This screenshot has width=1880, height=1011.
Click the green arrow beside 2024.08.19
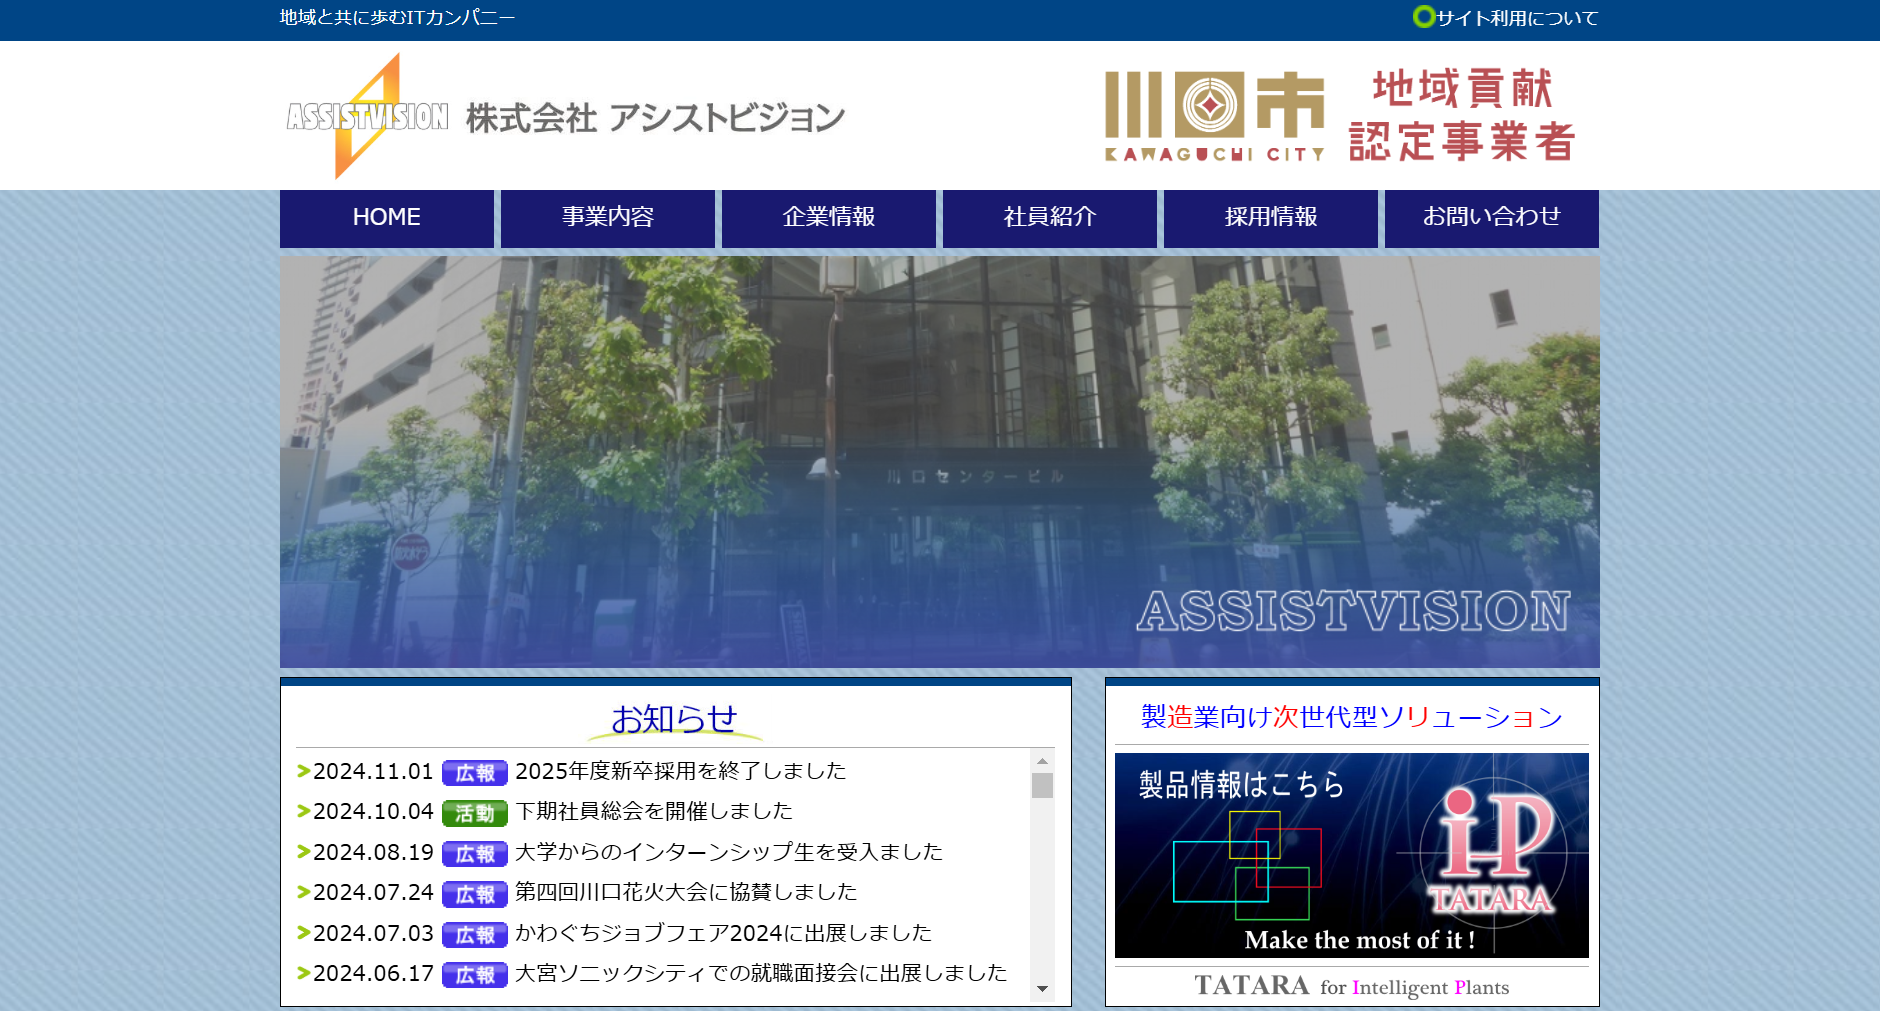tap(304, 851)
